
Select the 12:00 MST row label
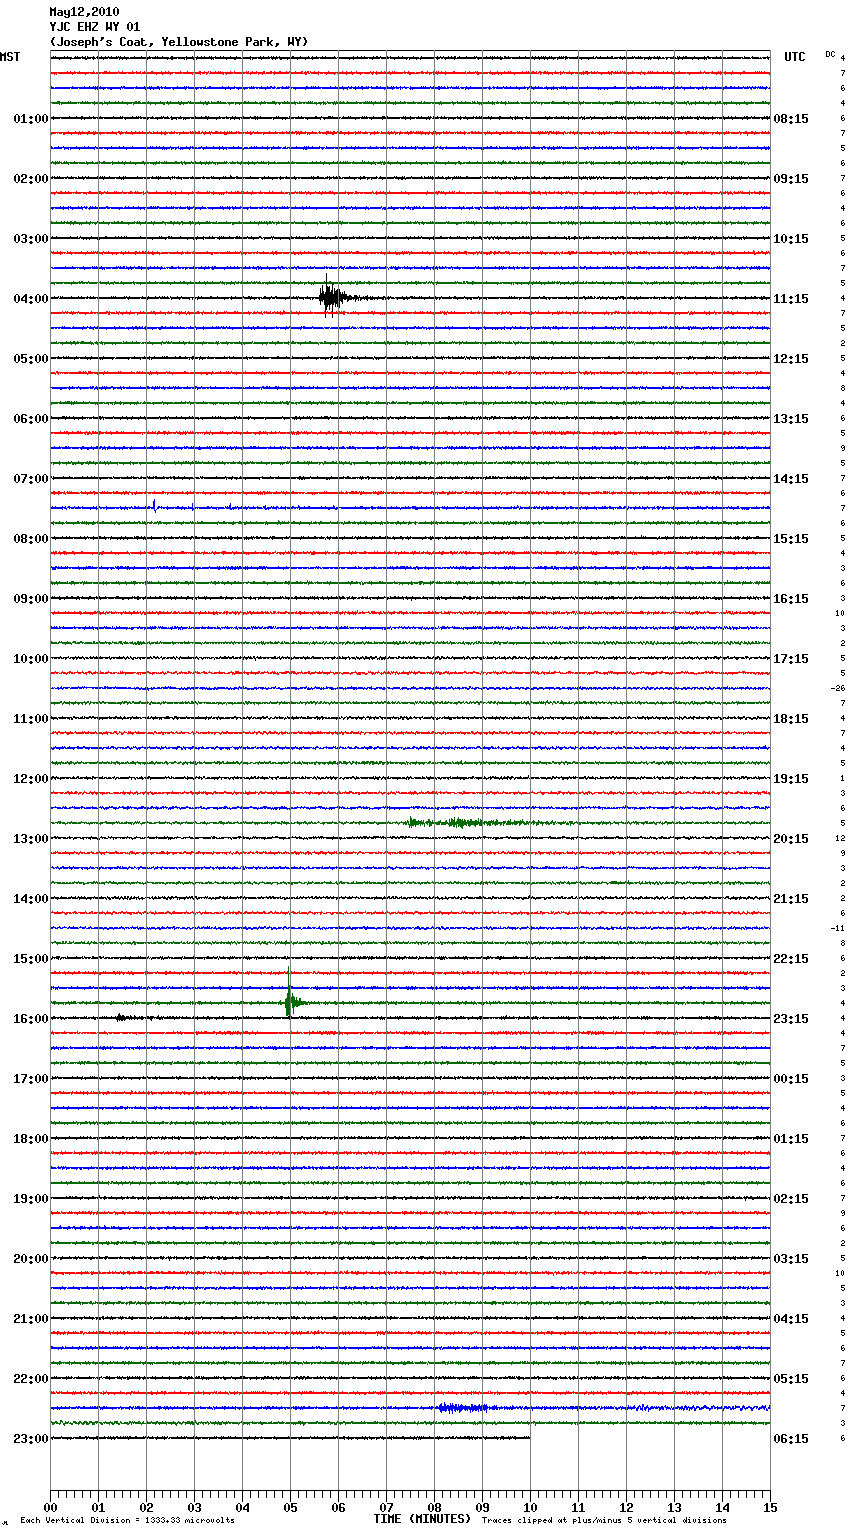[30, 779]
